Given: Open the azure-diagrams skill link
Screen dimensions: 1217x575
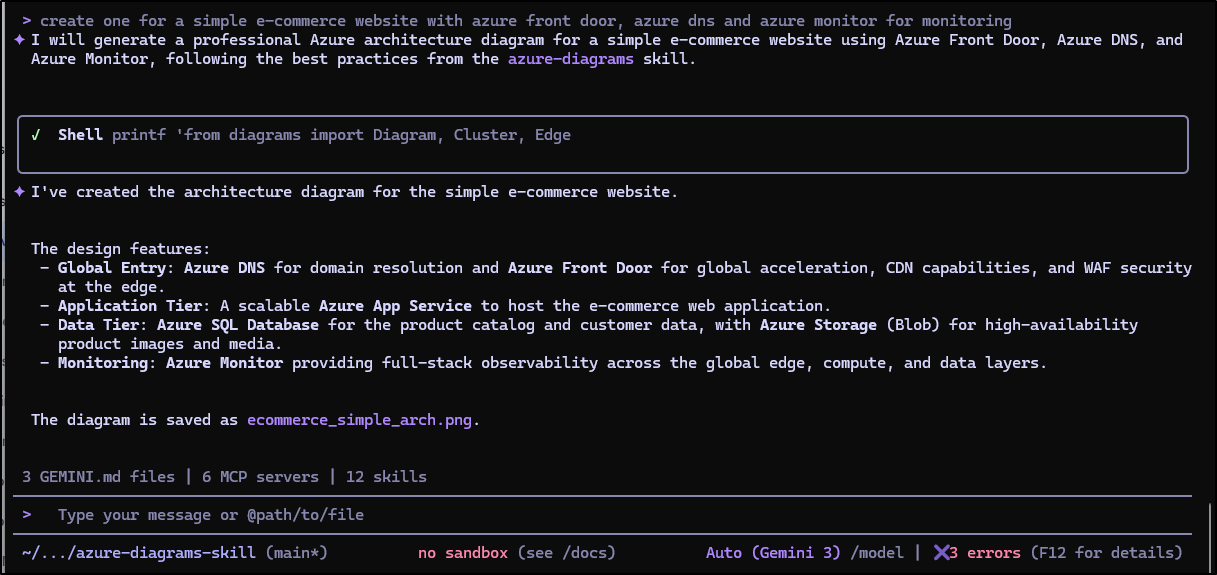Looking at the screenshot, I should 570,59.
